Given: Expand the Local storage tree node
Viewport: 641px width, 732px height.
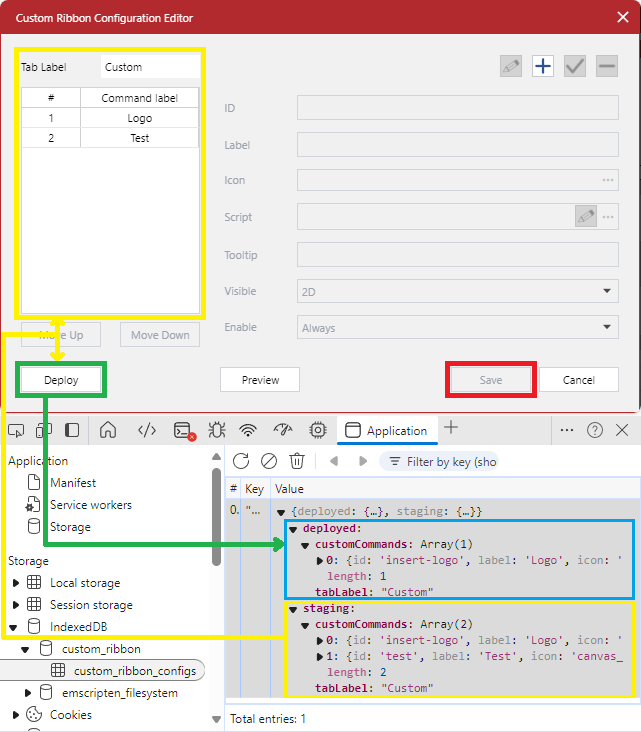Looking at the screenshot, I should tap(16, 583).
